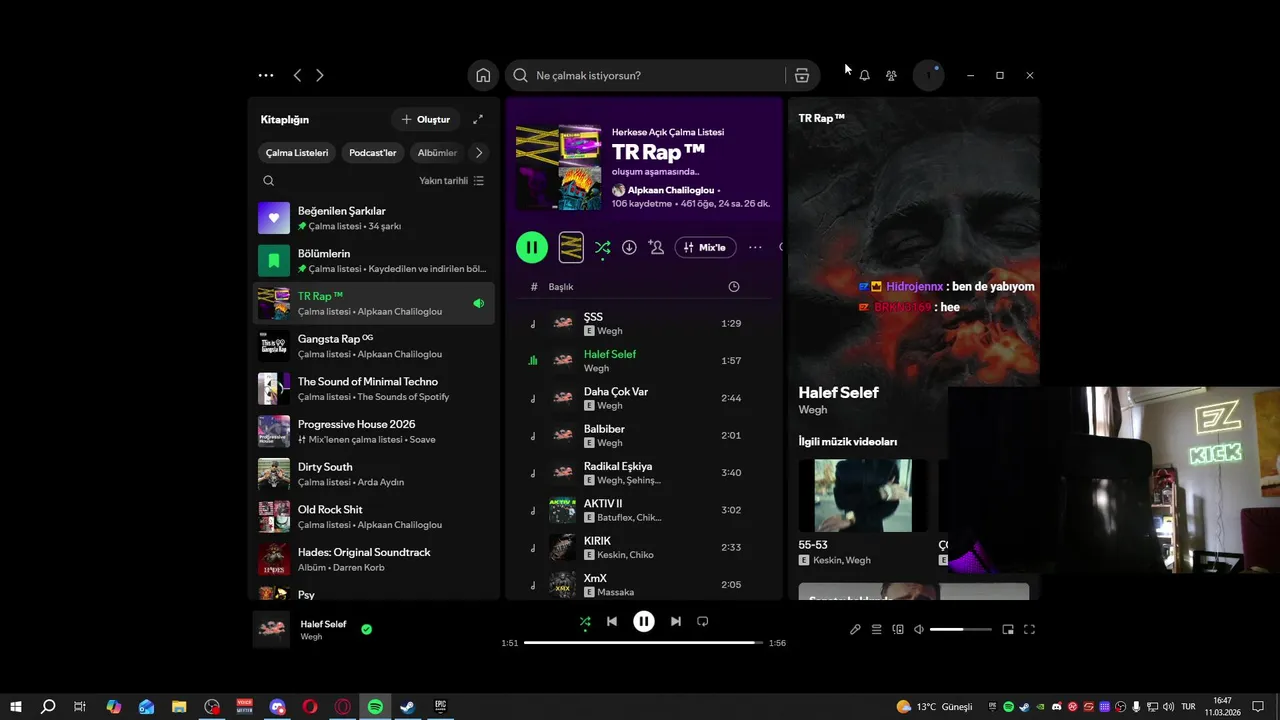Filter library by Çalma Listeleri

tap(297, 153)
